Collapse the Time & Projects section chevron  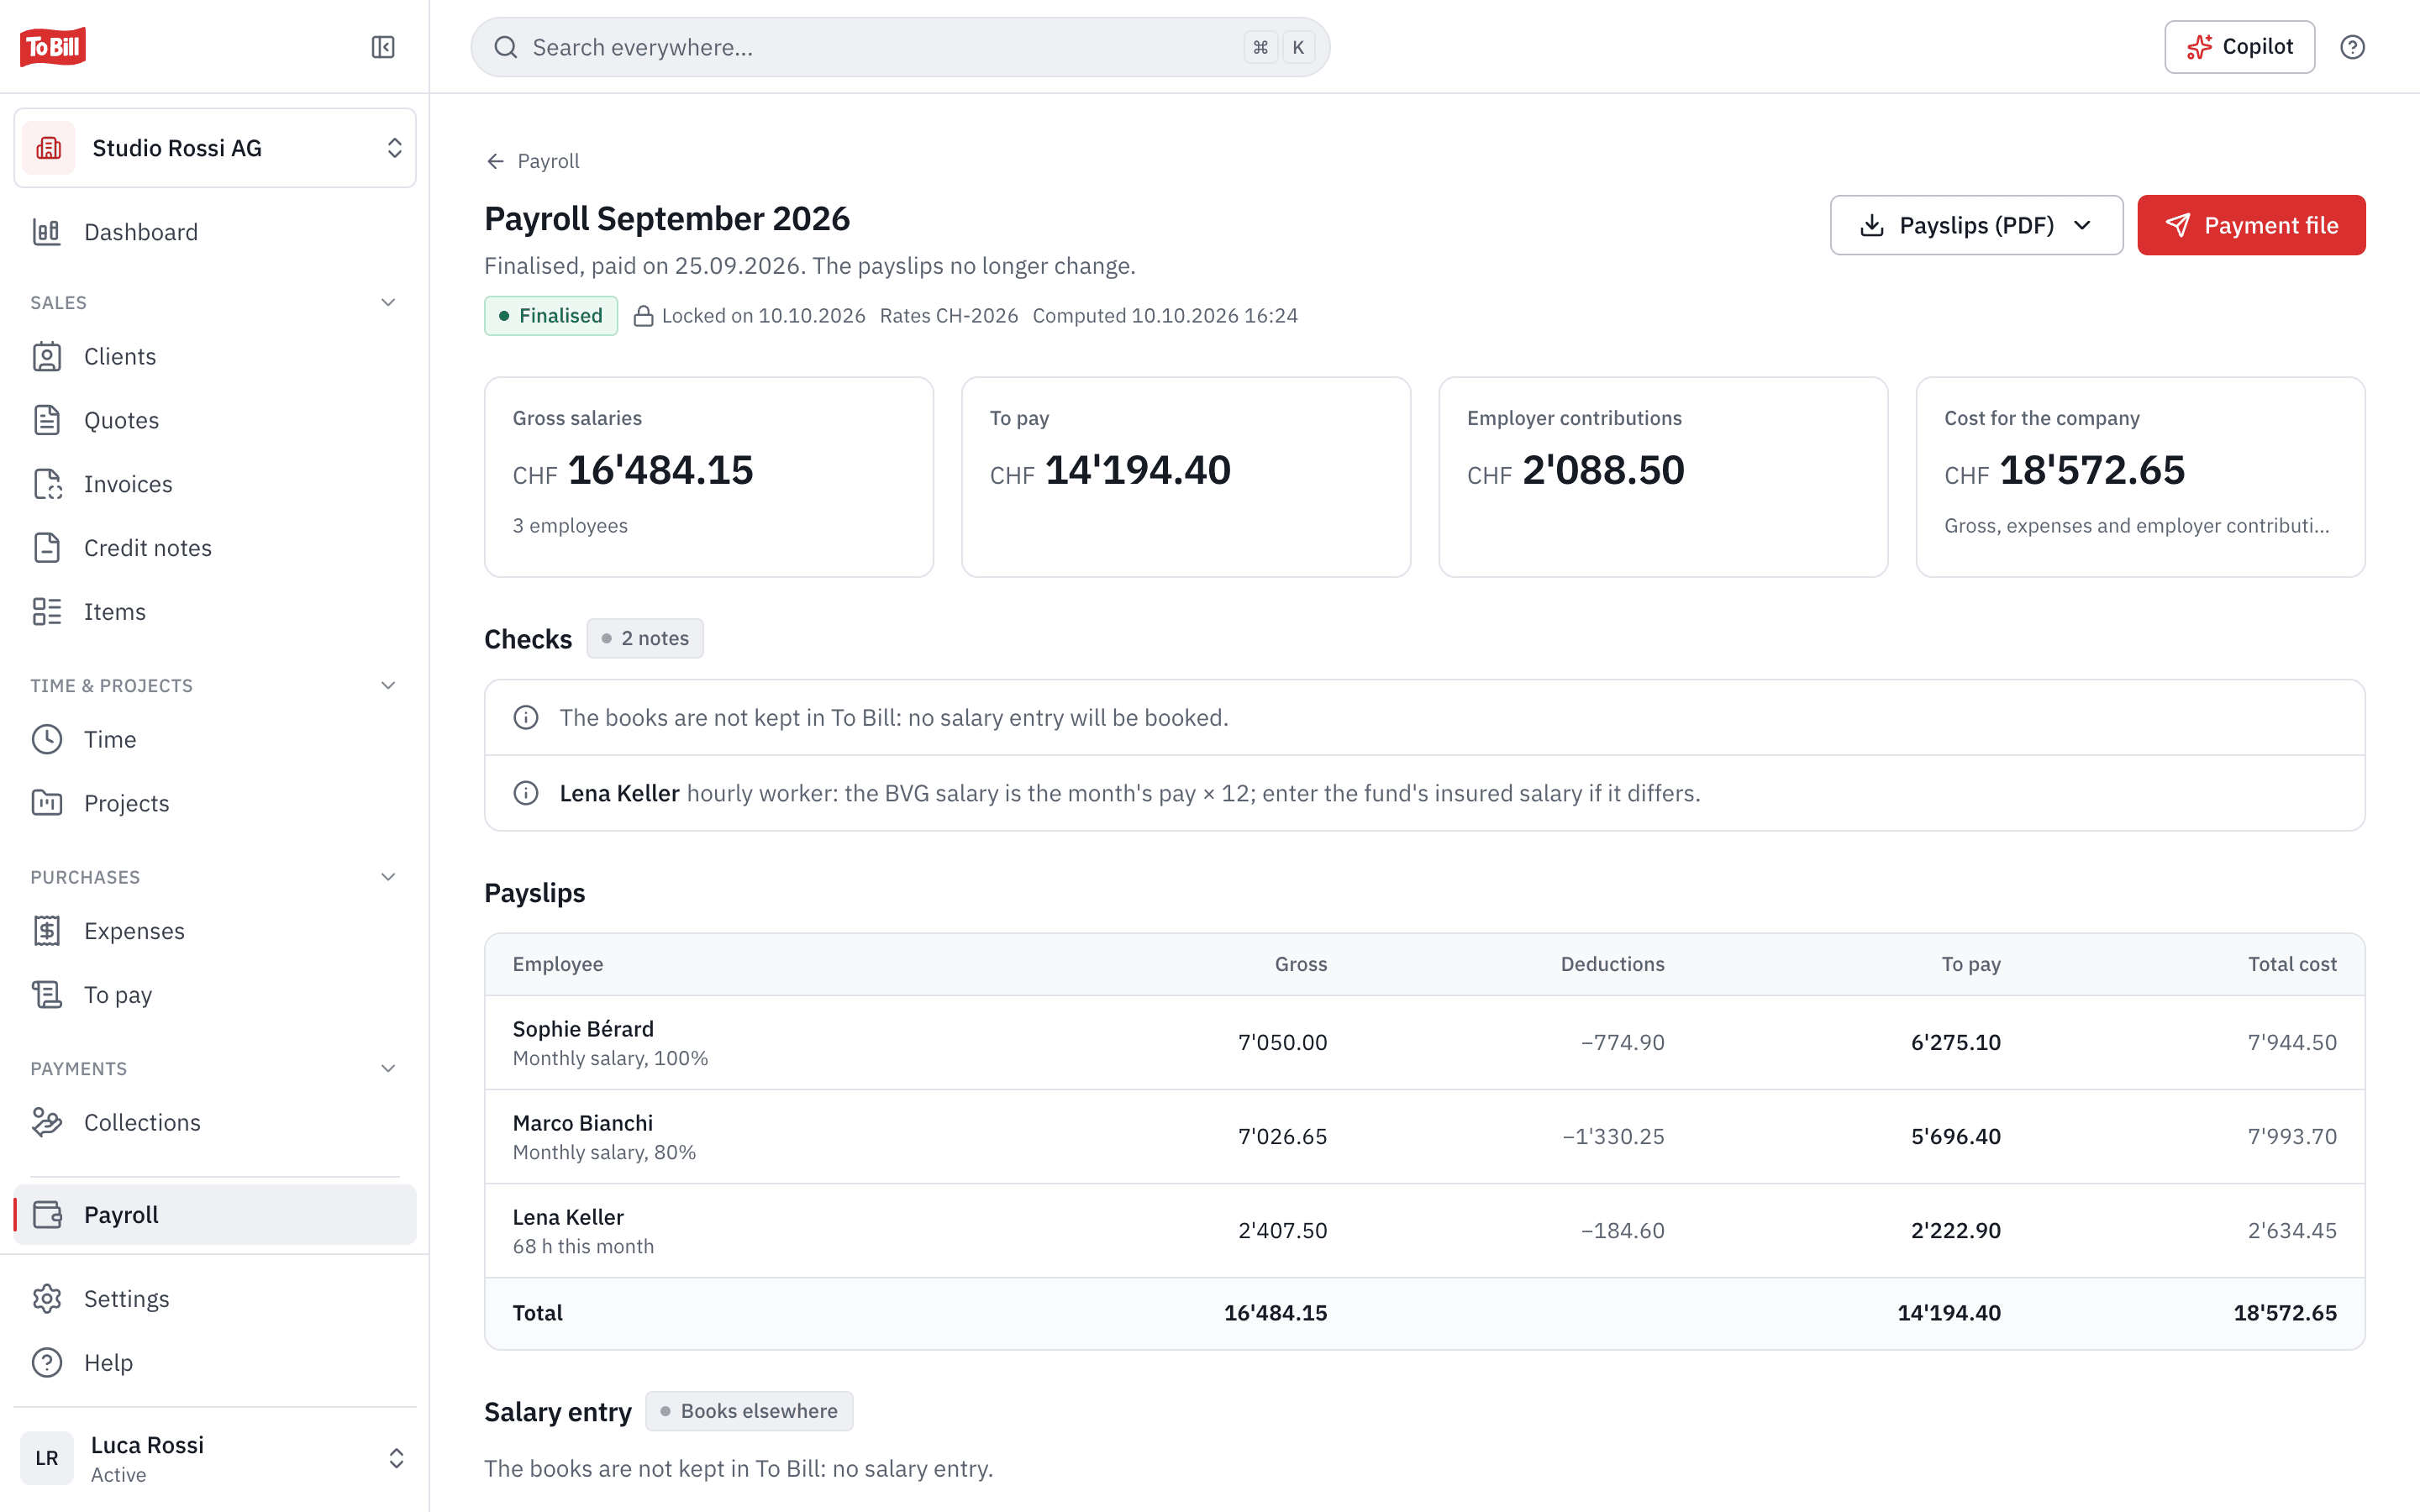point(388,685)
